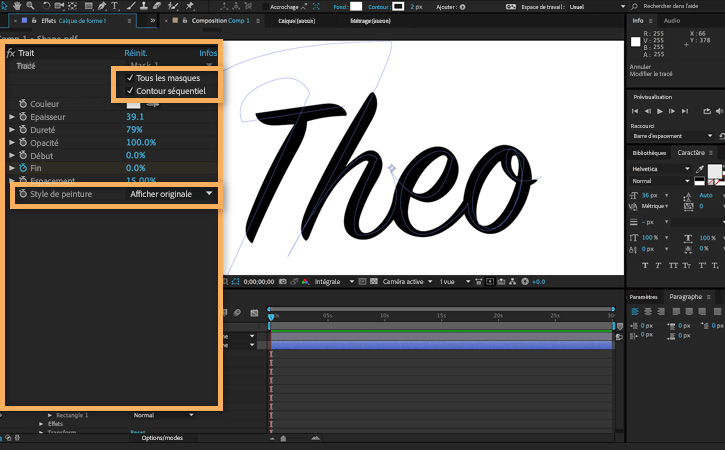The image size is (725, 450).
Task: Select the Clone Stamp tool
Action: (143, 6)
